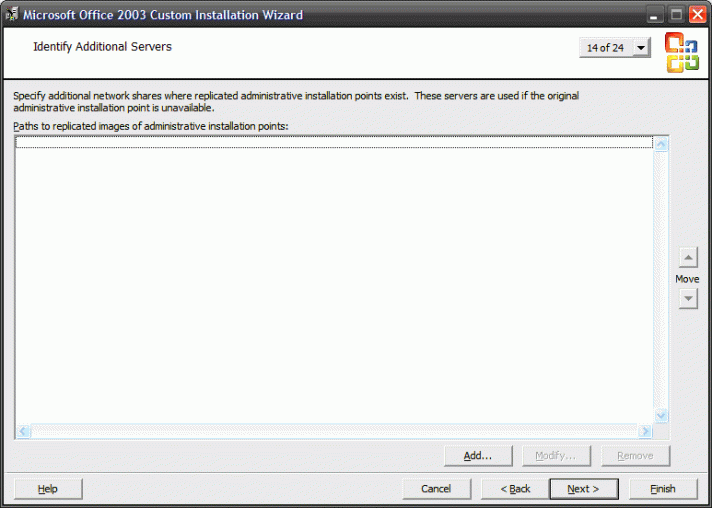
Task: Click the 'Identify Additional Servers' heading
Action: tap(103, 47)
